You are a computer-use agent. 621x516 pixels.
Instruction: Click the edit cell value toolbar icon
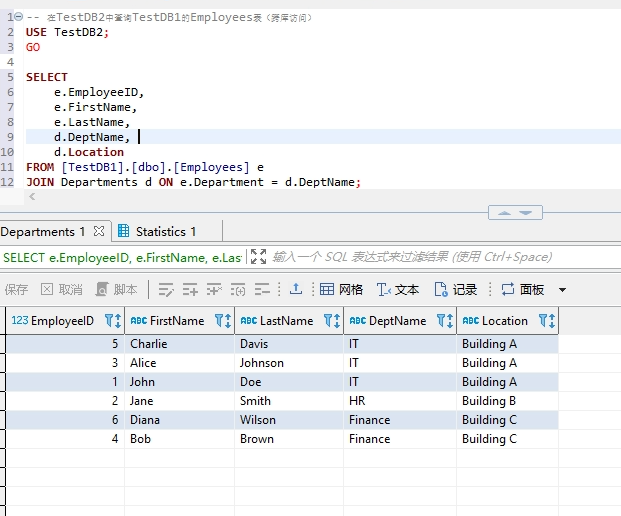pyautogui.click(x=166, y=289)
